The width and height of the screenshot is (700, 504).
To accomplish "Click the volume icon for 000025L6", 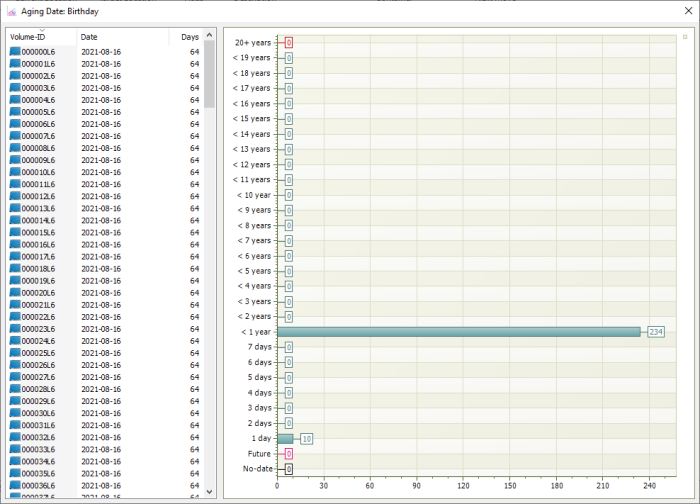I will coord(15,353).
